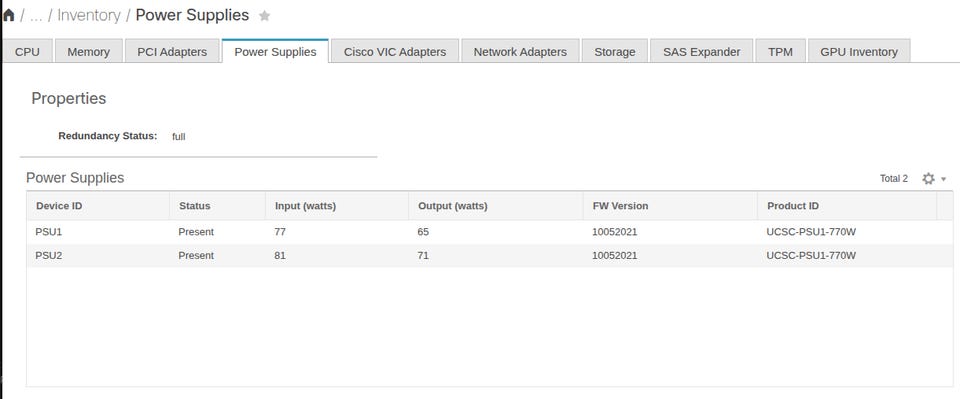Expand the gear dropdown arrow
This screenshot has height=399, width=960.
[943, 179]
